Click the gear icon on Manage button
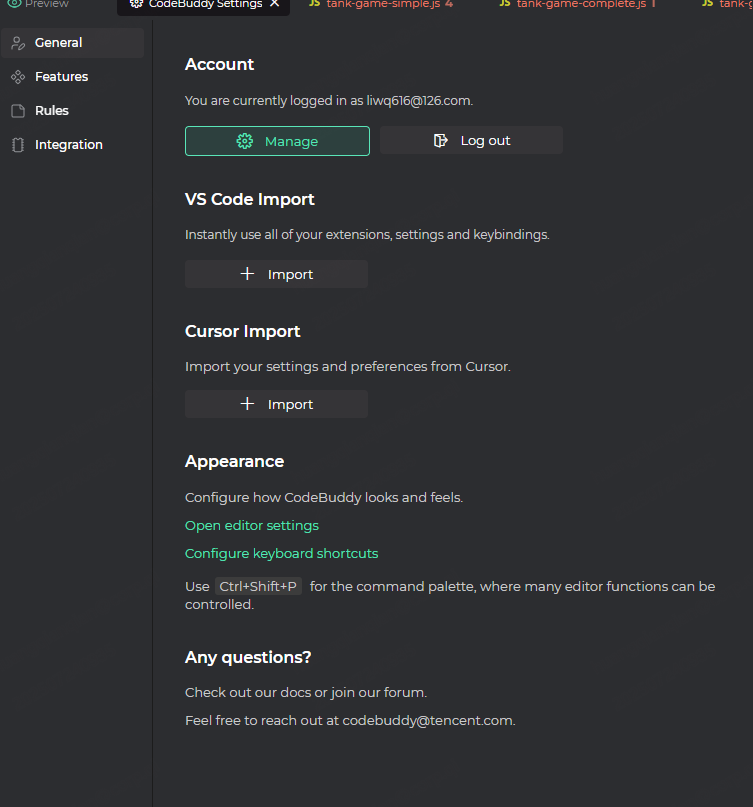This screenshot has height=807, width=753. pyautogui.click(x=245, y=141)
